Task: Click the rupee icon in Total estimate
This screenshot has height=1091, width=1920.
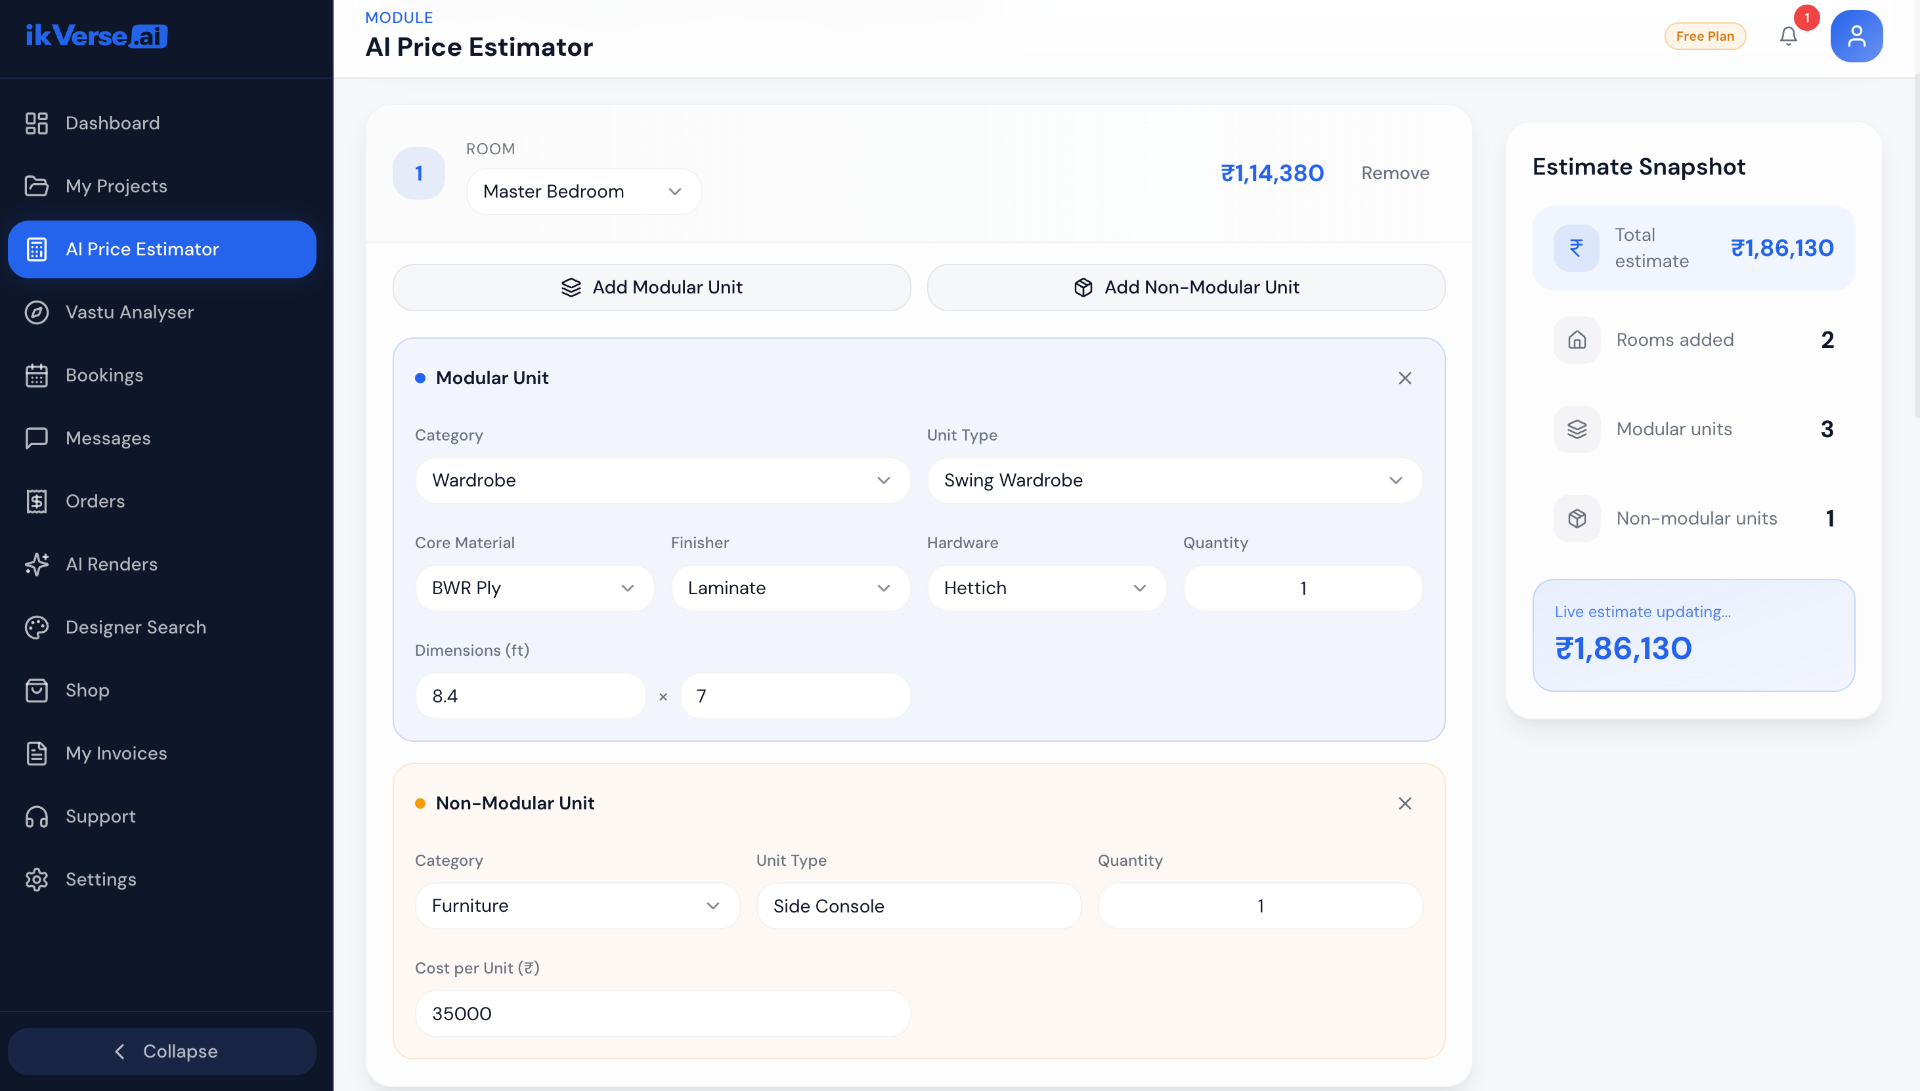Action: pos(1577,248)
